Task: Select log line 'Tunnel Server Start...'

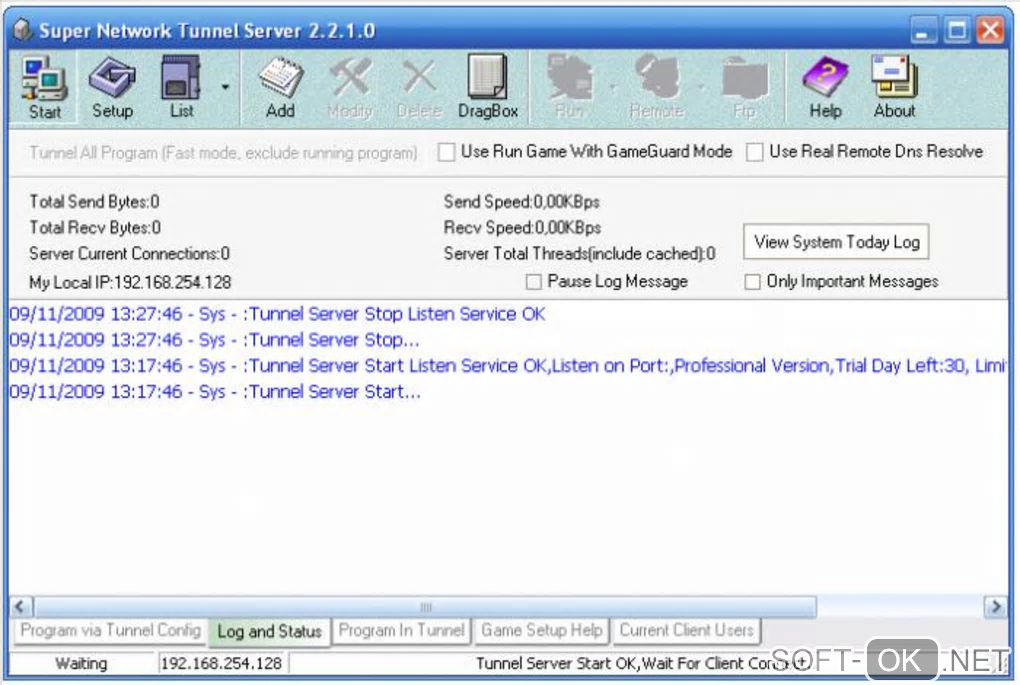Action: (x=215, y=392)
